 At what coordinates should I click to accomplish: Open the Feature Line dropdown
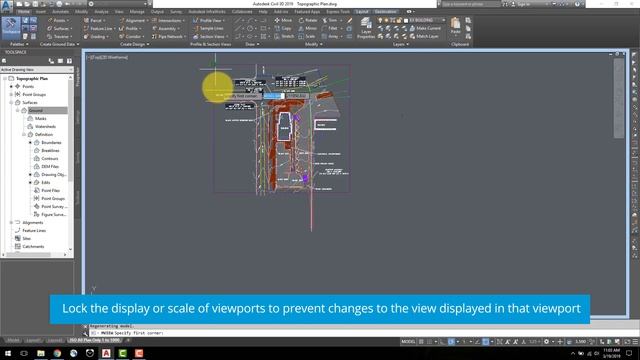pyautogui.click(x=99, y=29)
